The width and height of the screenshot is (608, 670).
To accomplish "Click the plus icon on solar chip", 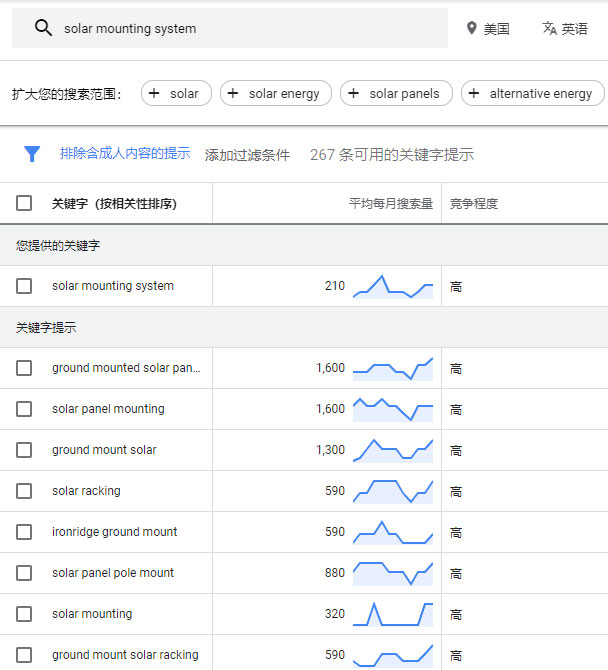I will (154, 93).
